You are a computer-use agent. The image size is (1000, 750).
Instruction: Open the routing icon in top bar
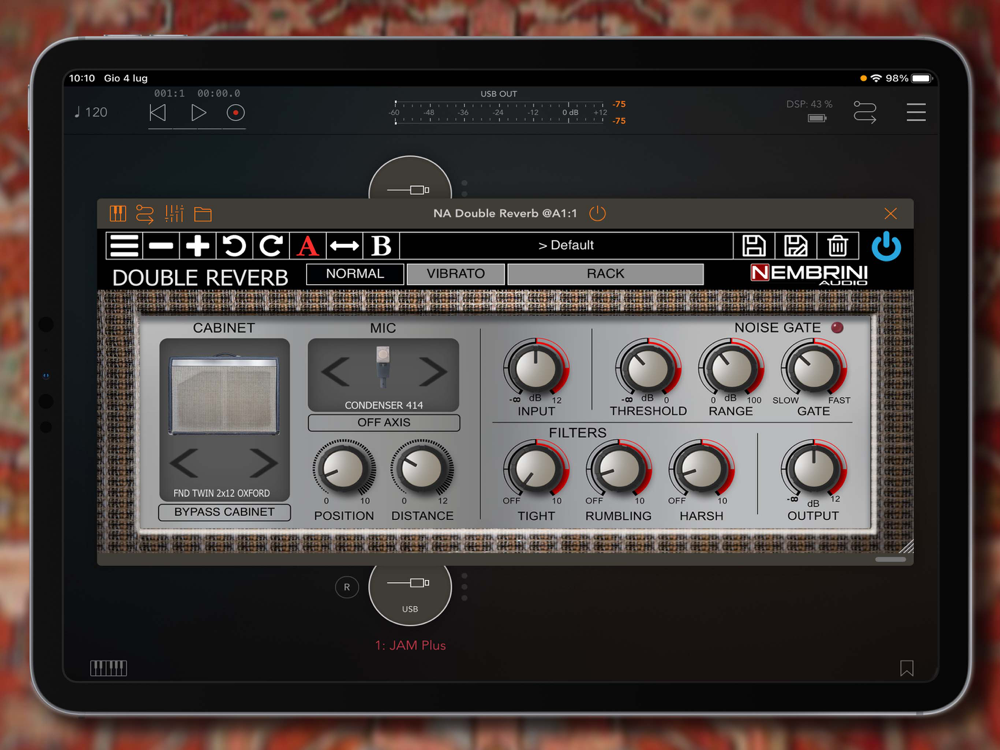(x=865, y=112)
